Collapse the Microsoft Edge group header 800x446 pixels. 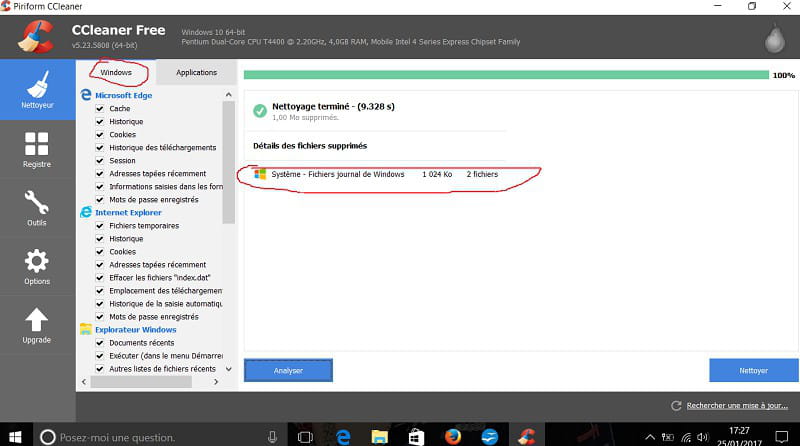tap(123, 95)
